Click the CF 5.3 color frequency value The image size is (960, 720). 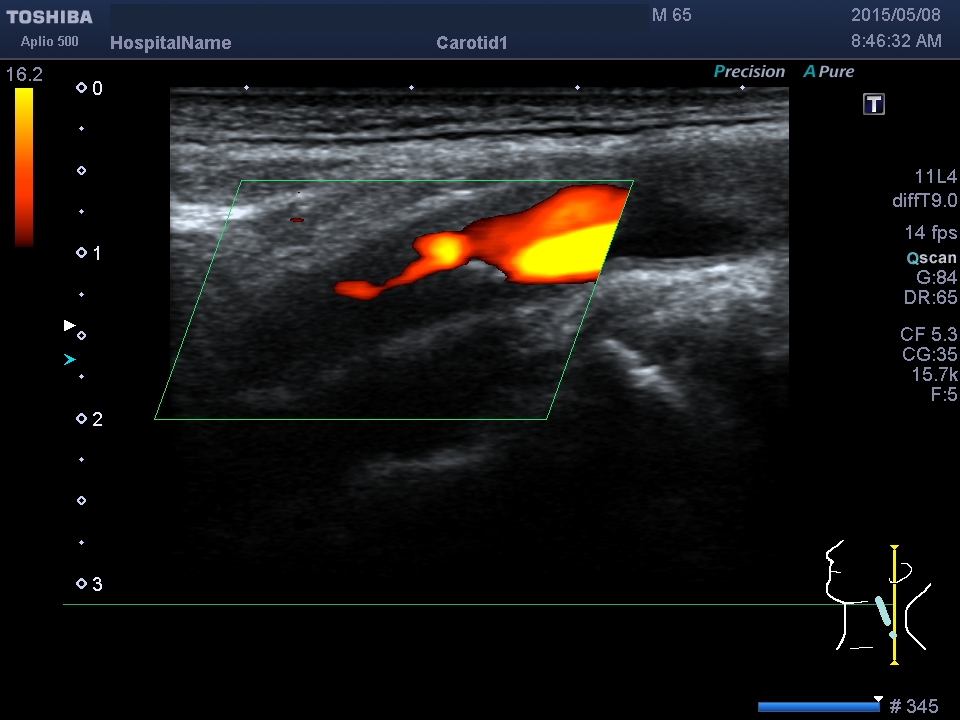point(928,335)
